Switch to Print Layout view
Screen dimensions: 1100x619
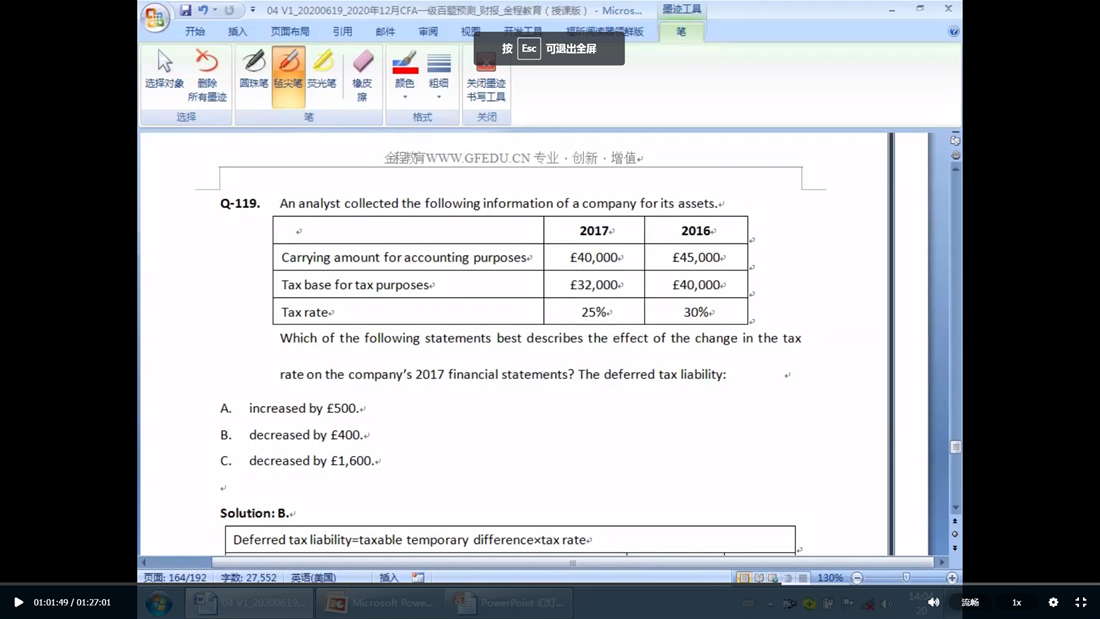(x=744, y=578)
